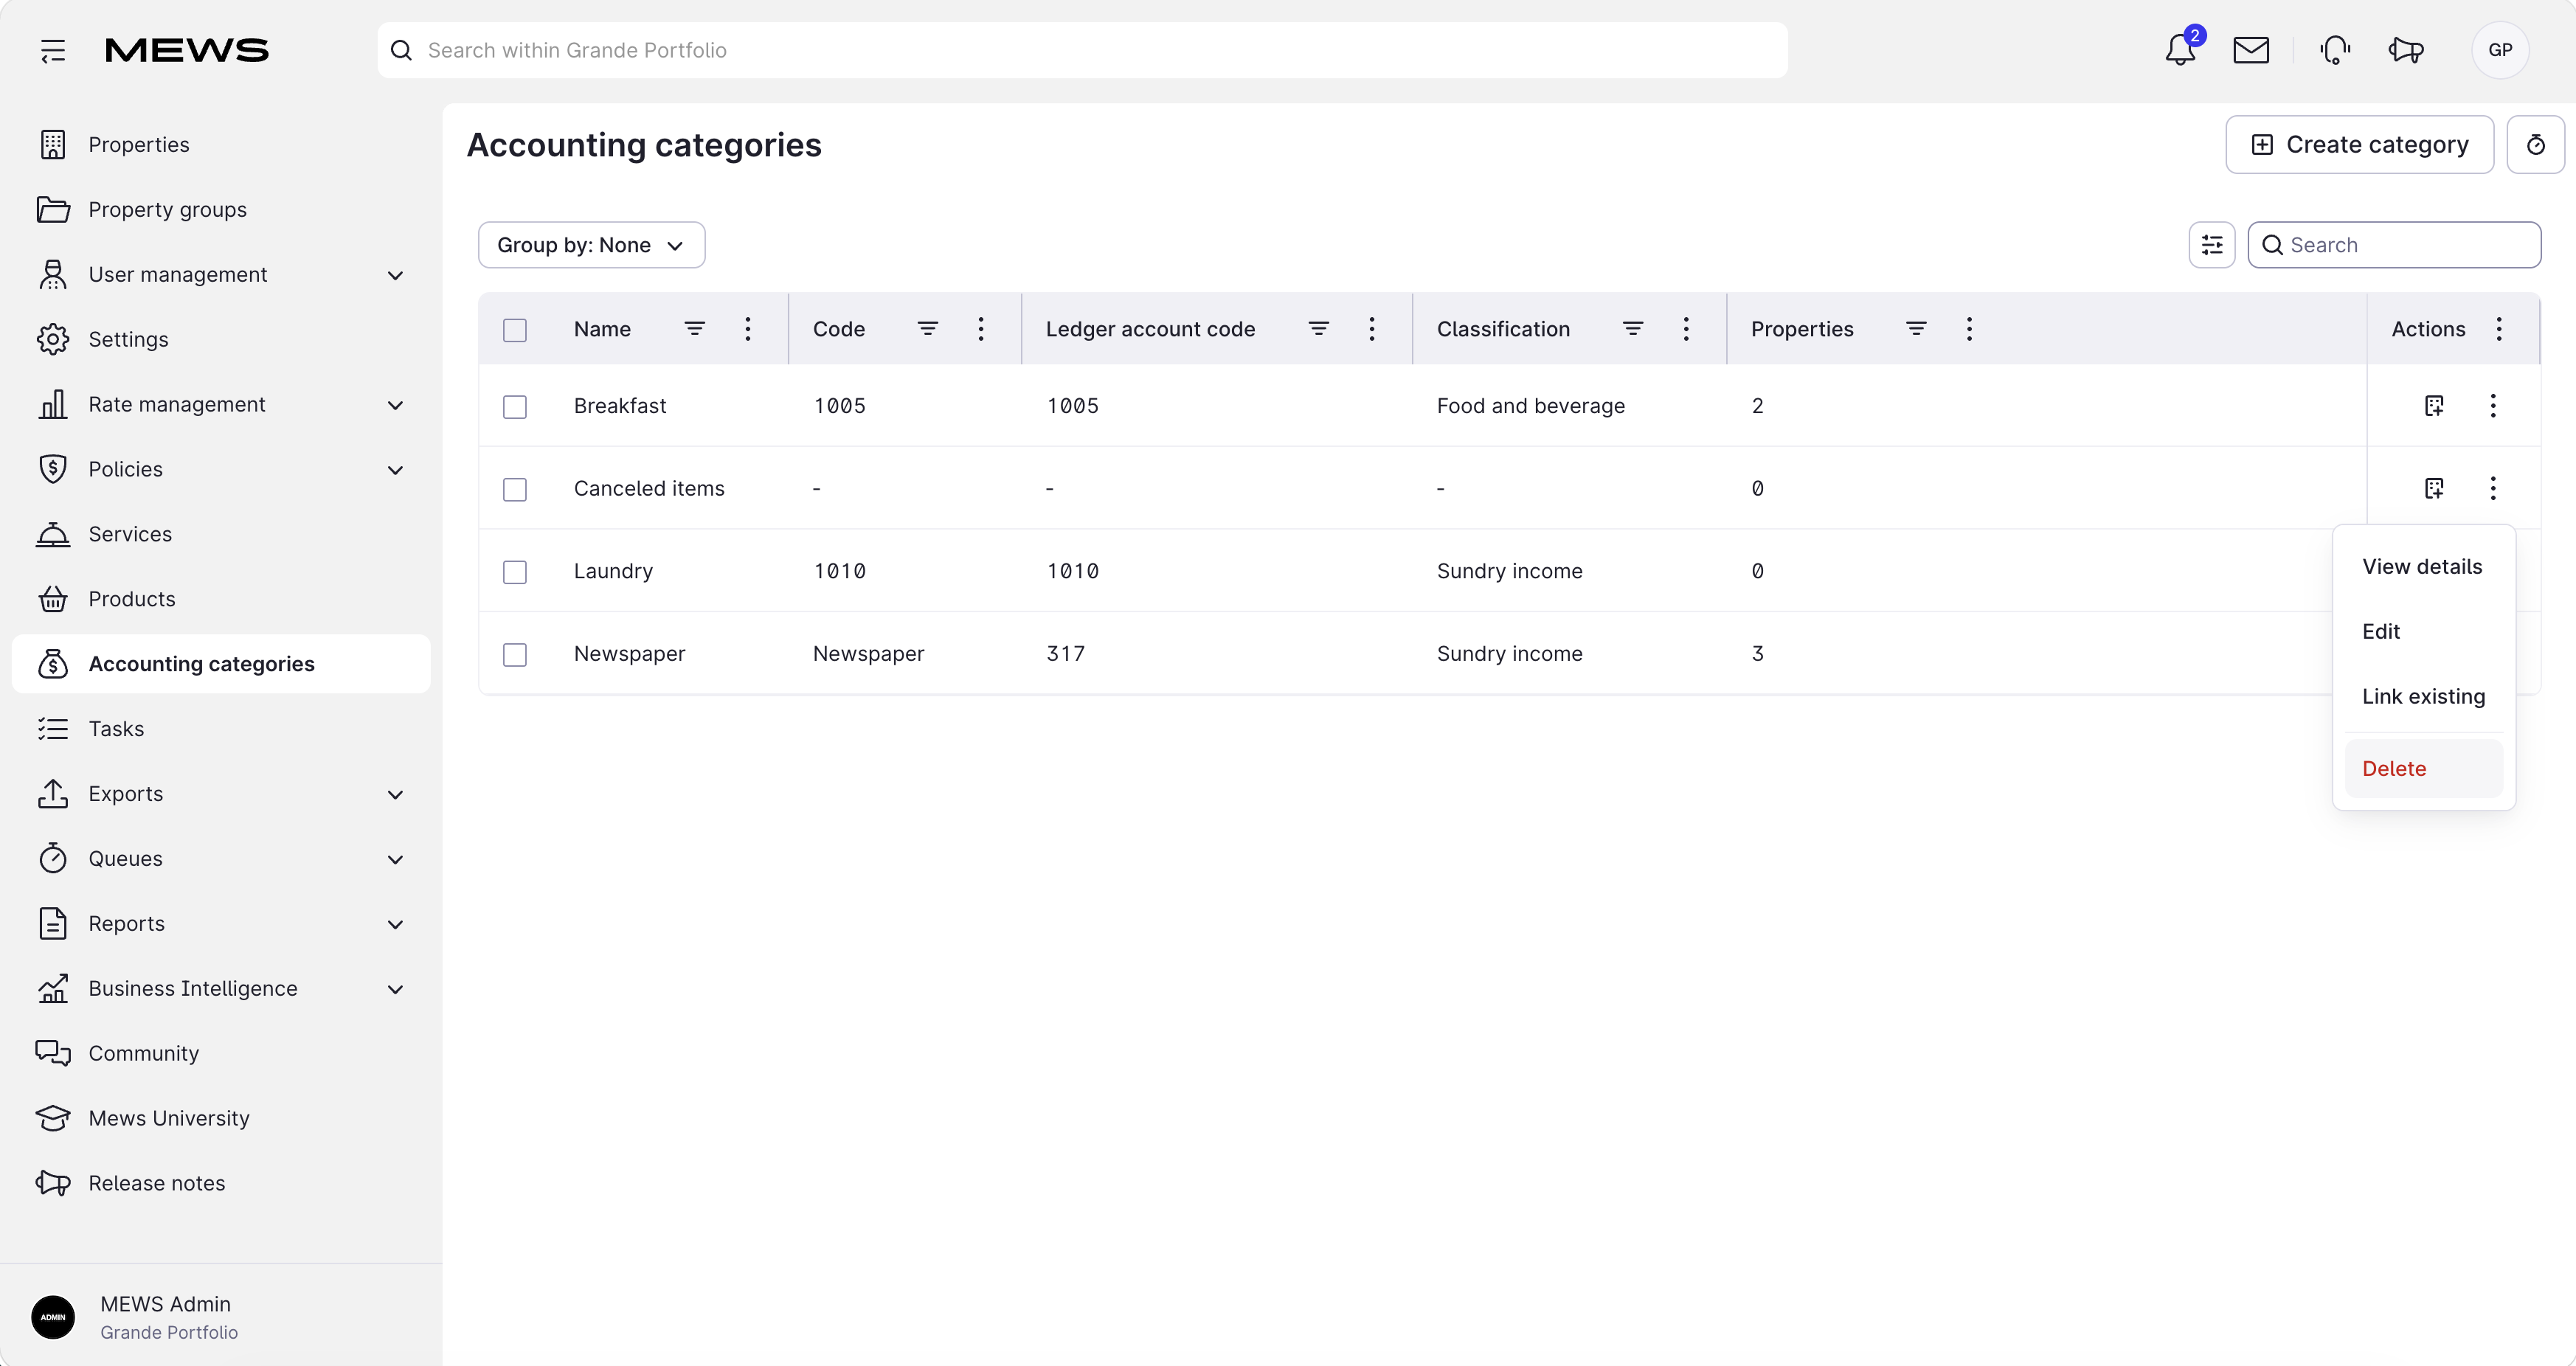This screenshot has height=1366, width=2576.
Task: Click the timer icon next to Create category
Action: pyautogui.click(x=2536, y=145)
